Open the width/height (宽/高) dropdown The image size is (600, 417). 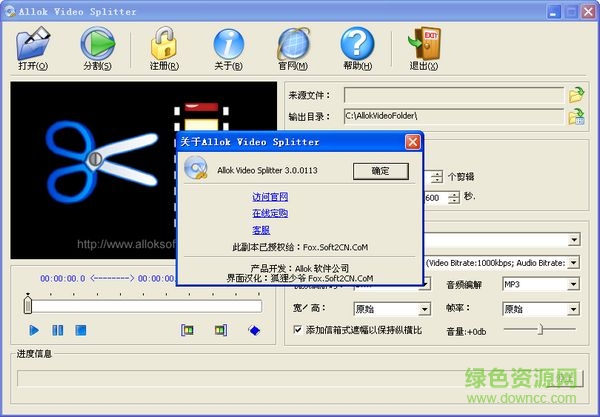(424, 309)
